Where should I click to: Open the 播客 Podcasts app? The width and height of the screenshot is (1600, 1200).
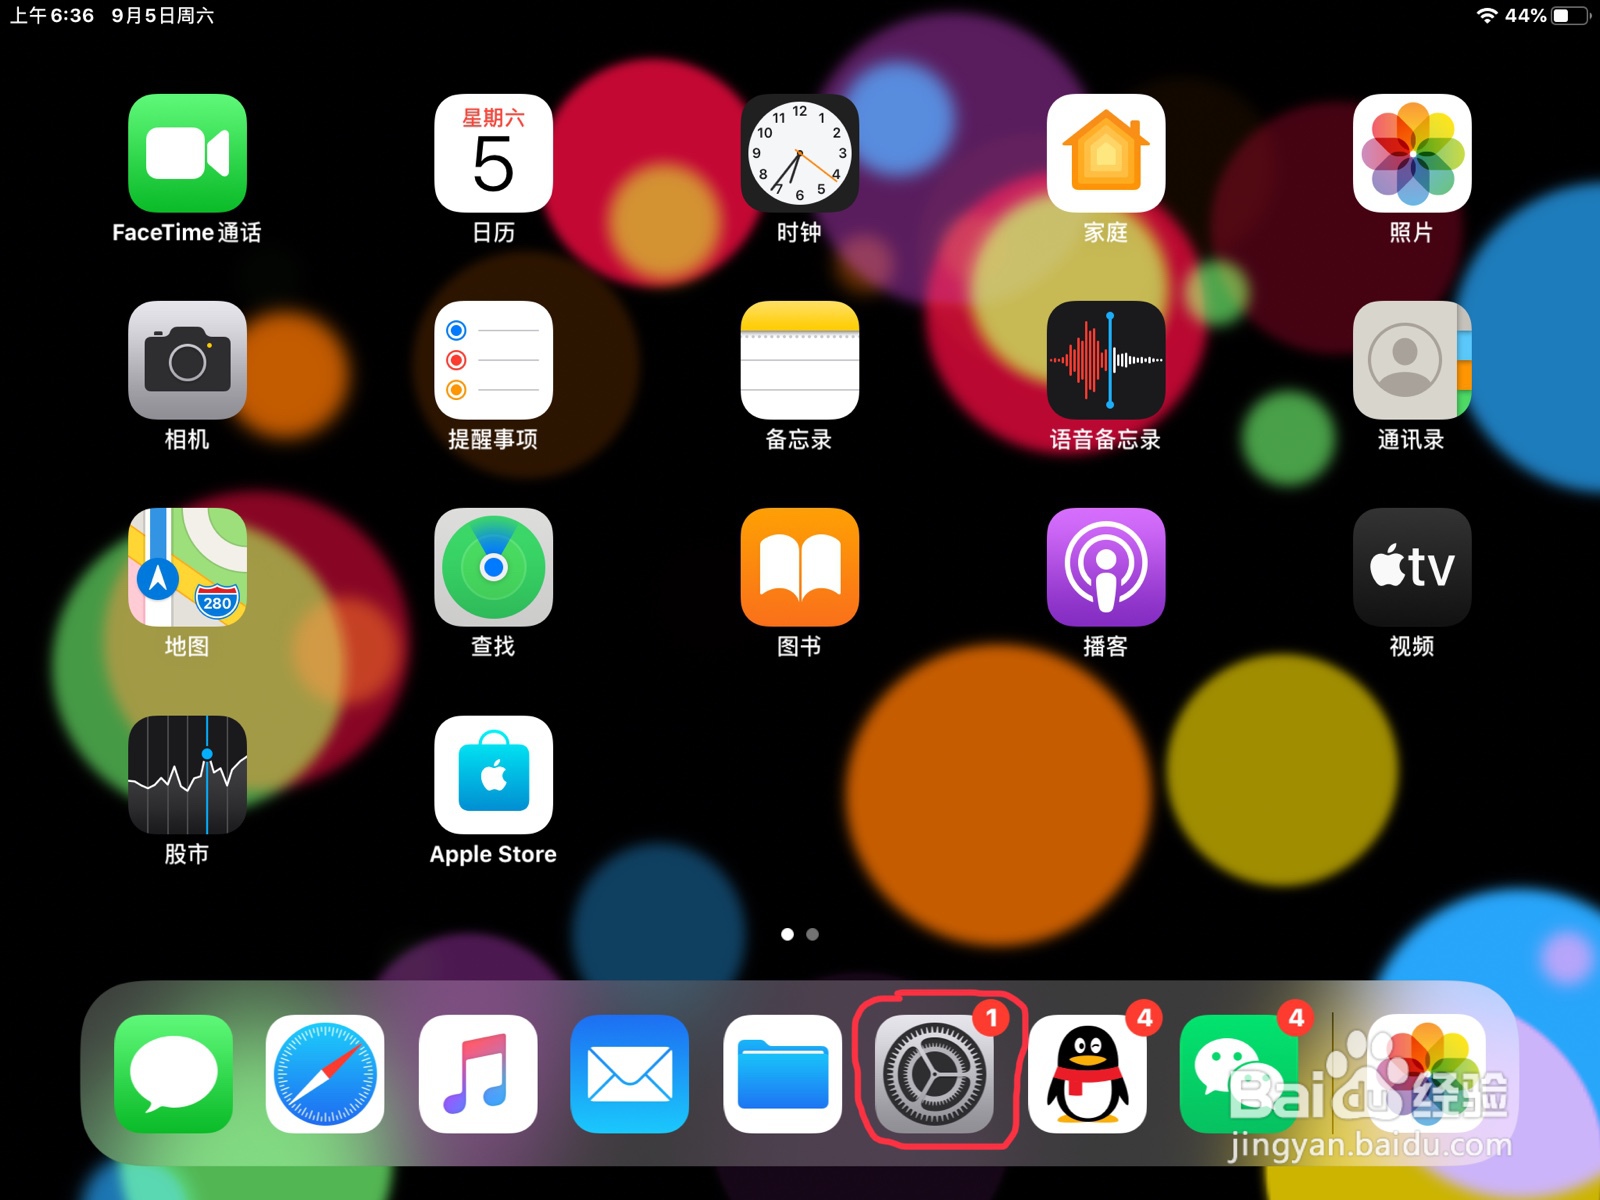[x=1105, y=567]
